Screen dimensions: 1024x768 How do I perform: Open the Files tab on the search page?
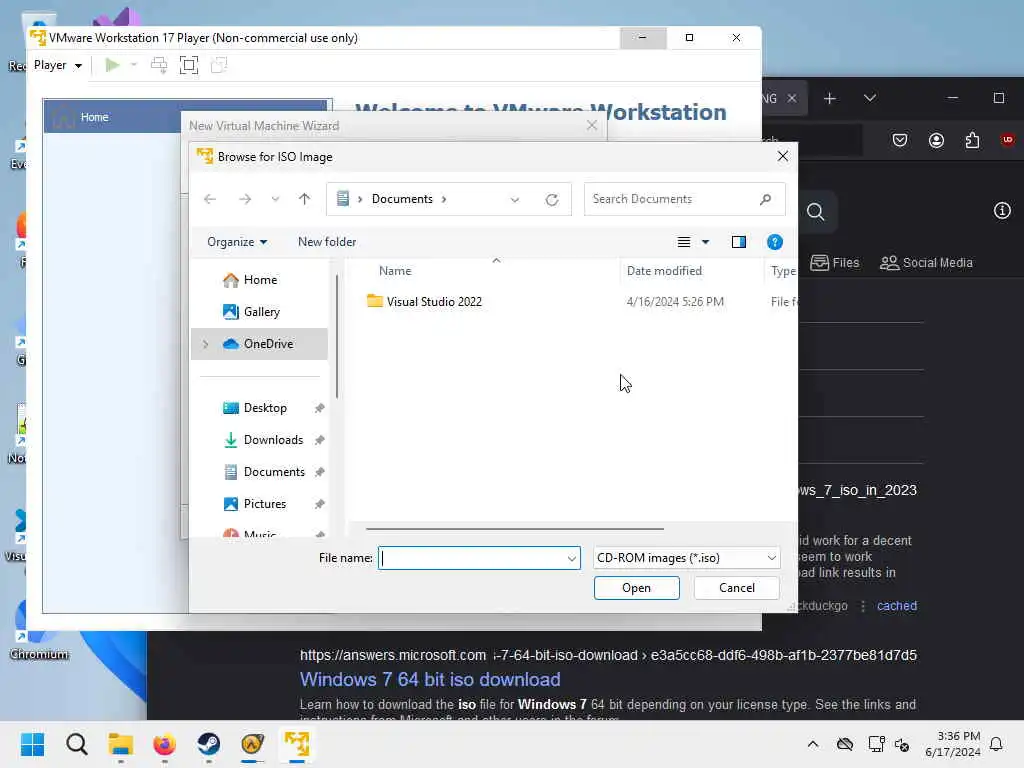tap(835, 263)
